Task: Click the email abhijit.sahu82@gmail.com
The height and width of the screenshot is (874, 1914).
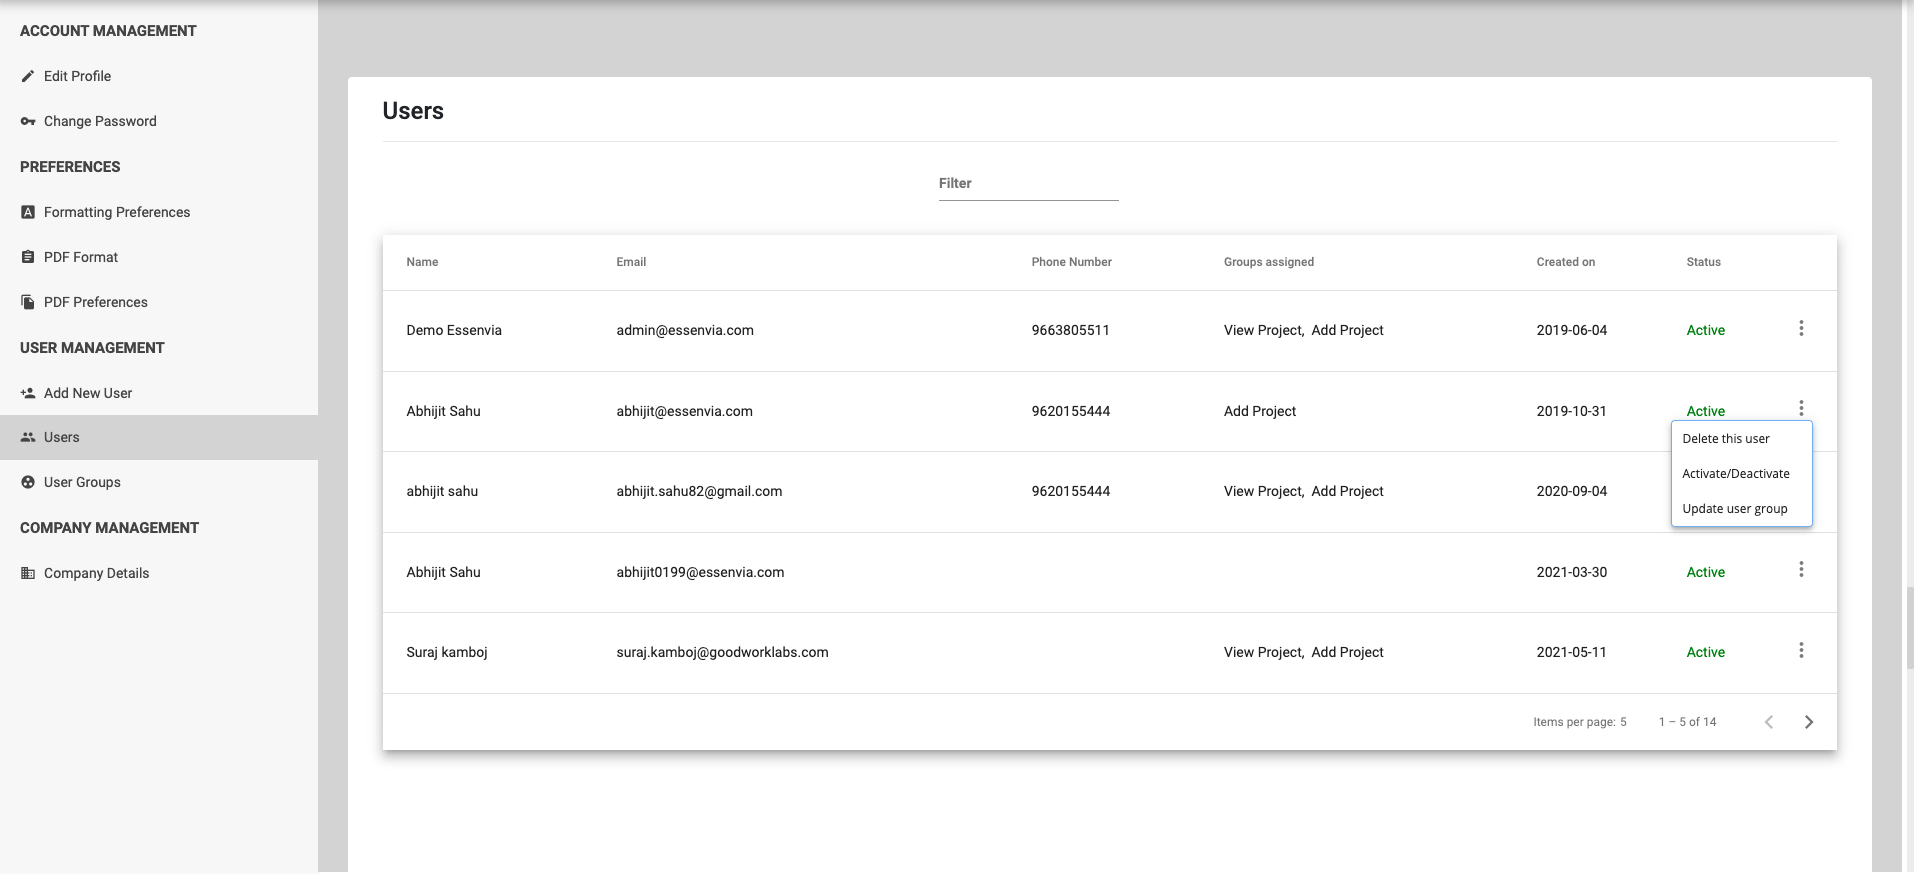Action: coord(699,491)
